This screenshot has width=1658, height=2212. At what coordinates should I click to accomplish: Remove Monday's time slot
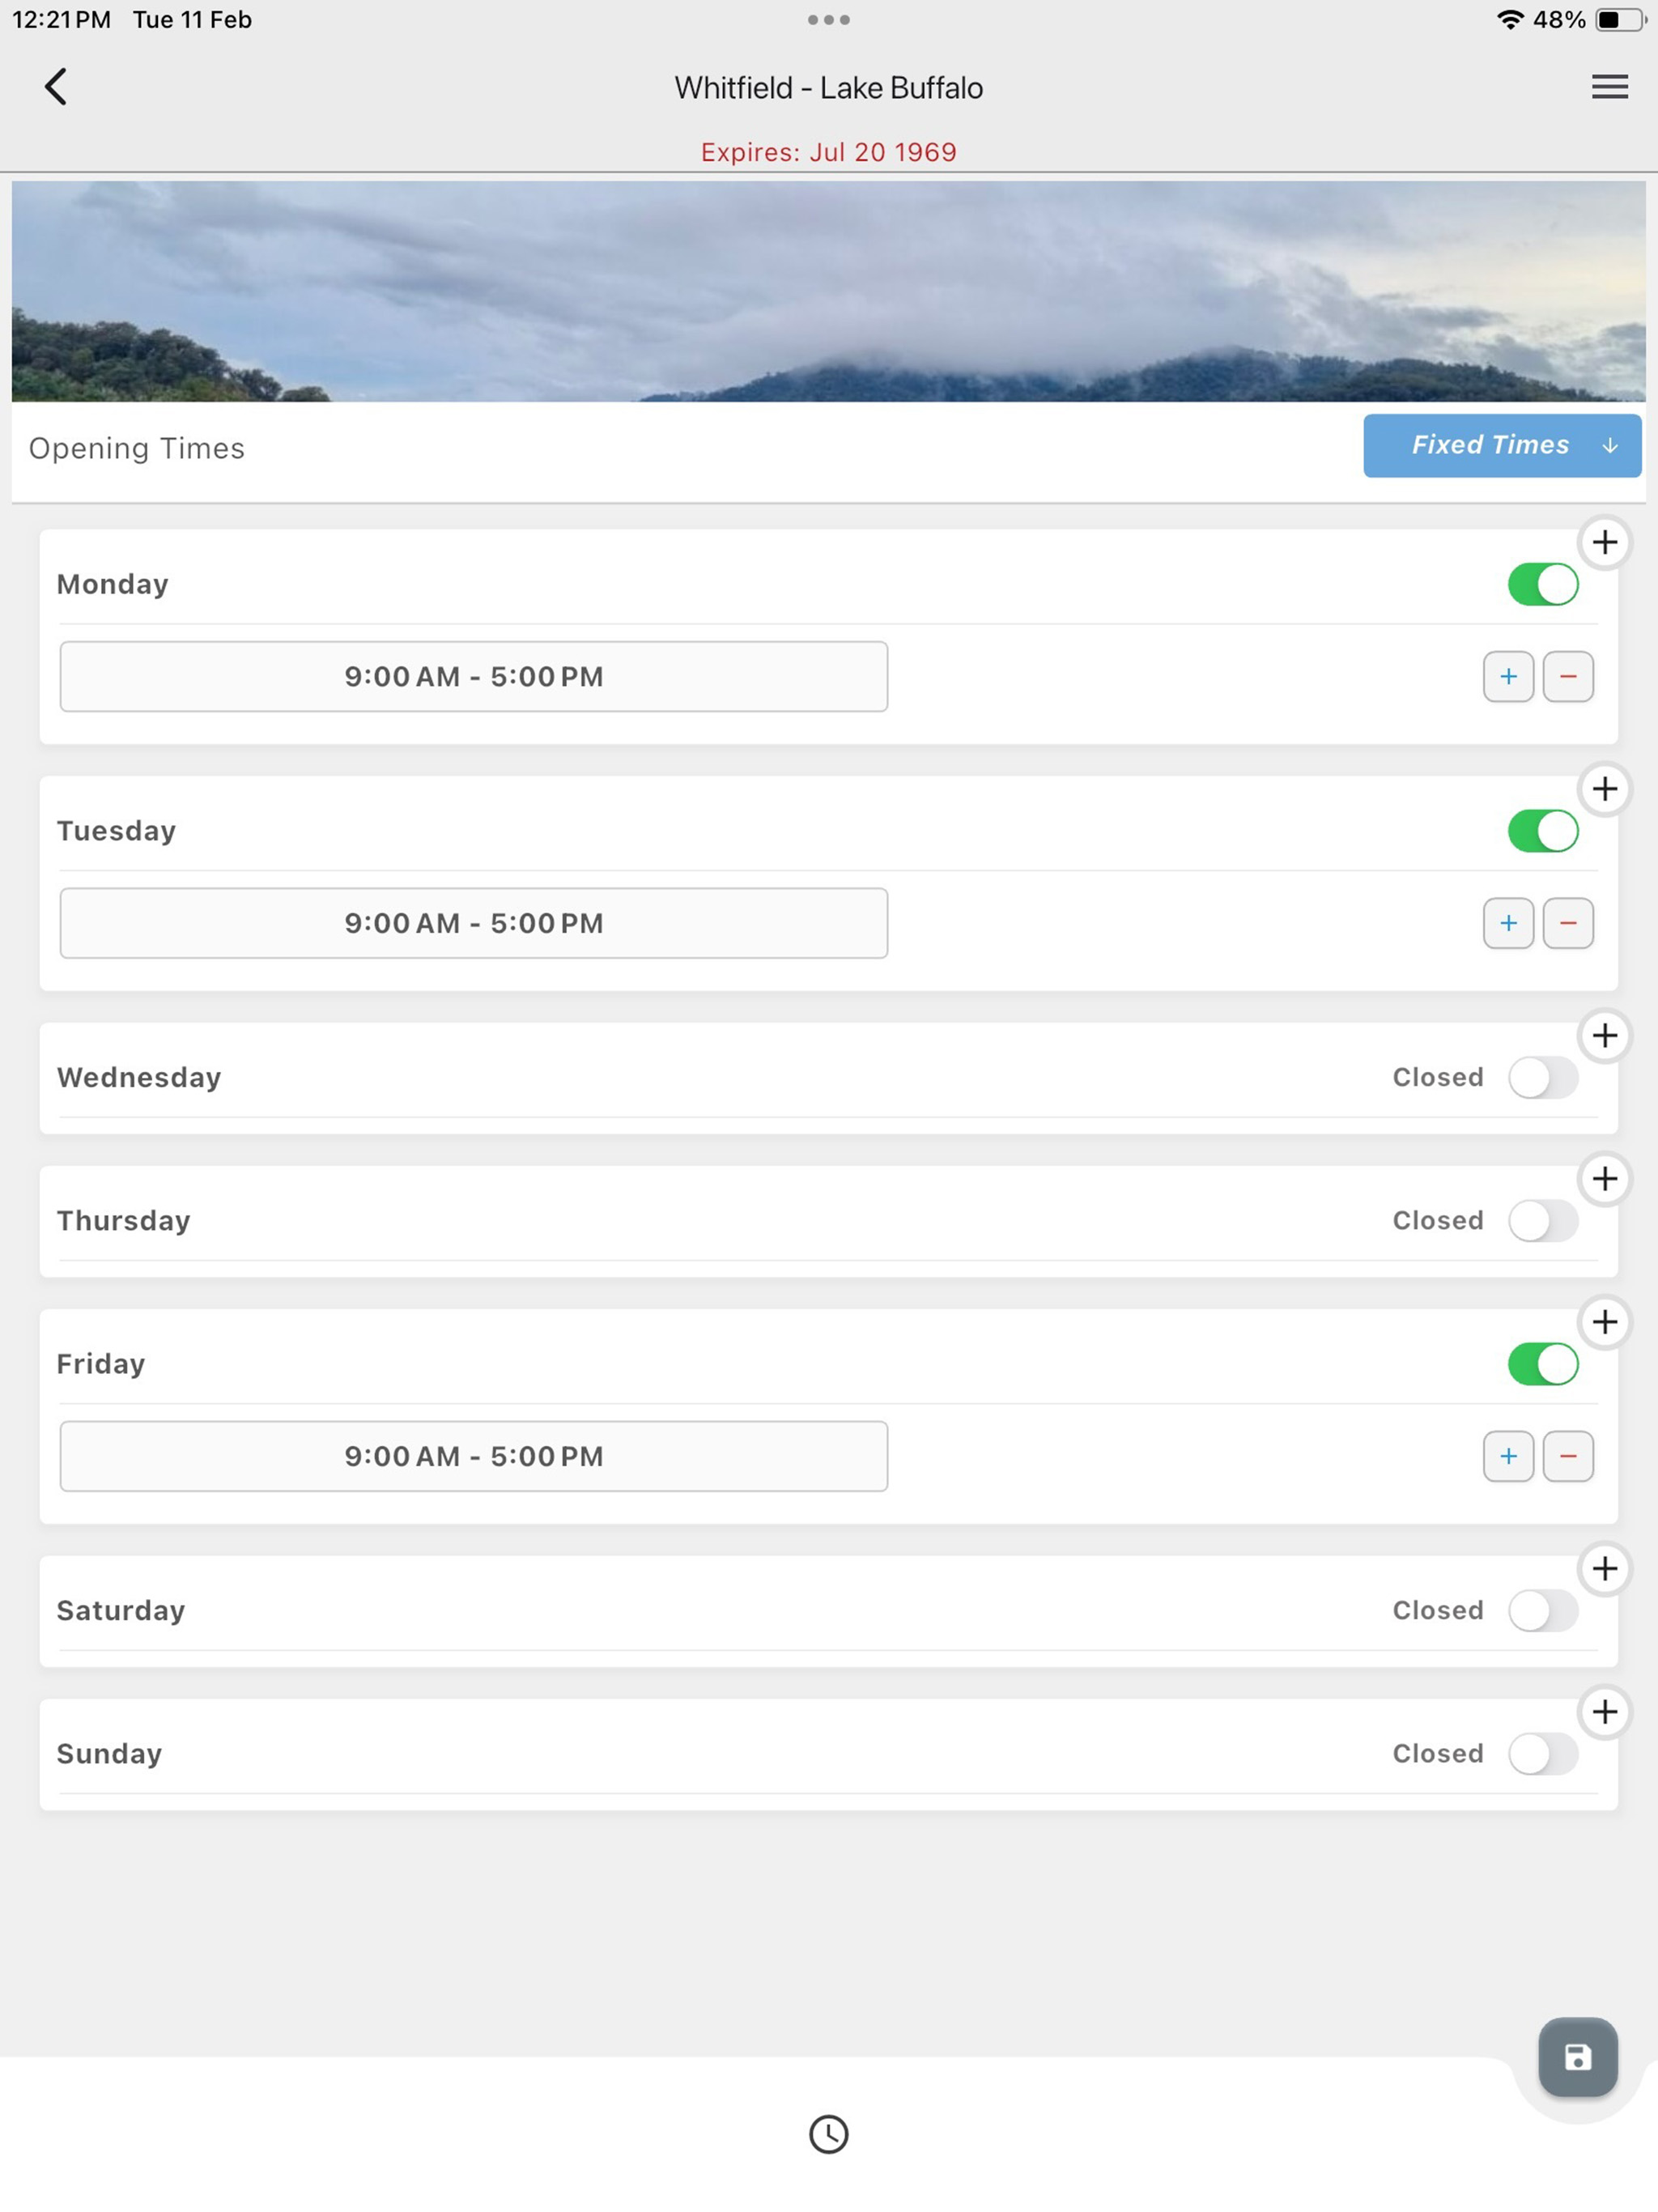tap(1567, 677)
